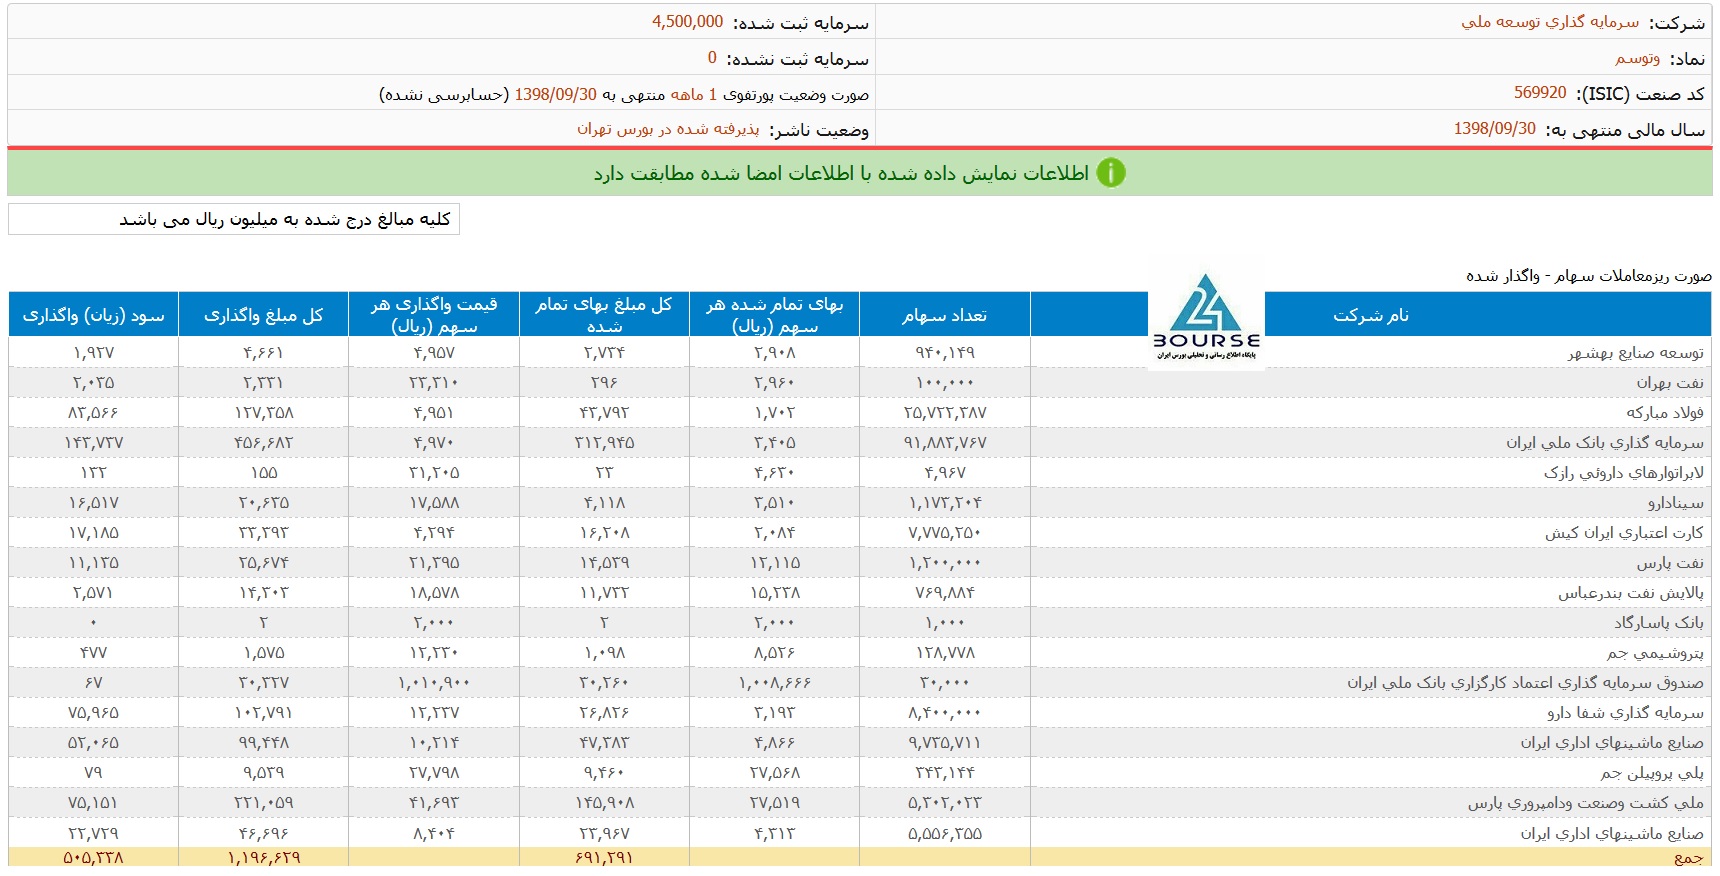Click share count ۵,۵۵۶,۳۵۵
Image resolution: width=1720 pixels, height=876 pixels.
tap(944, 833)
